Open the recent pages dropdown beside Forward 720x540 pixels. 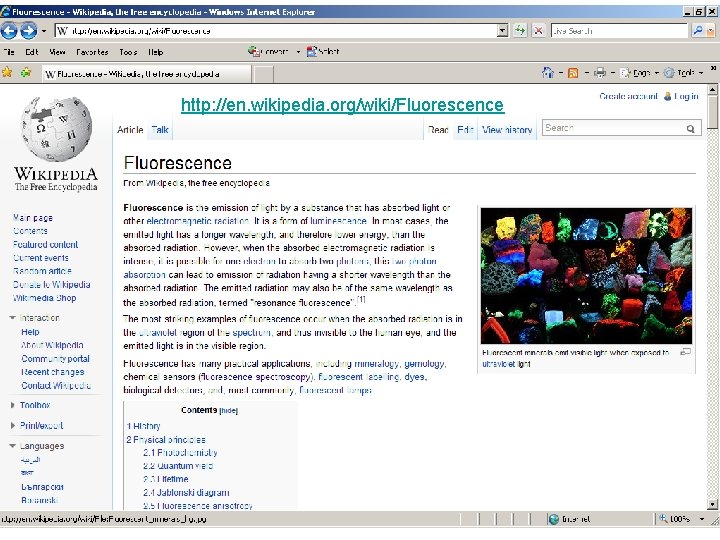[44, 31]
